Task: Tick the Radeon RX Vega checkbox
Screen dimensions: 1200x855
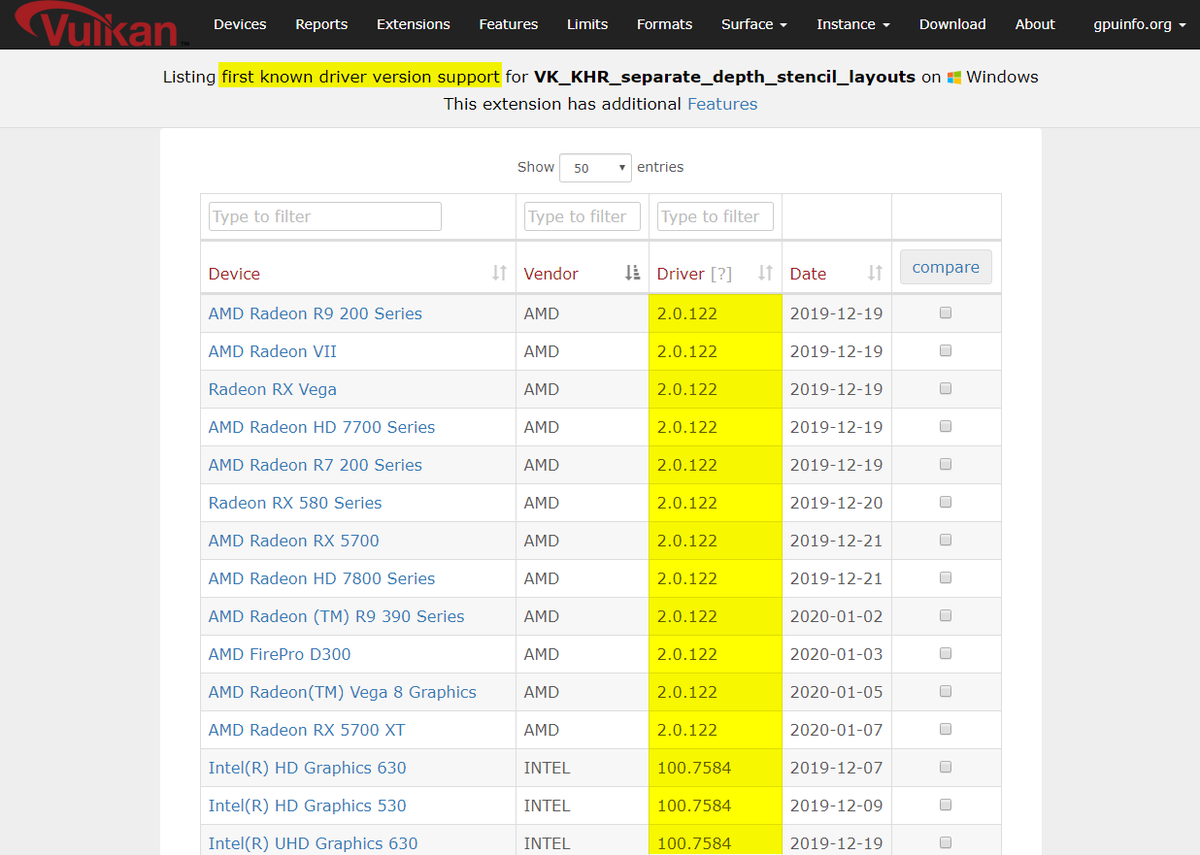Action: coord(946,389)
